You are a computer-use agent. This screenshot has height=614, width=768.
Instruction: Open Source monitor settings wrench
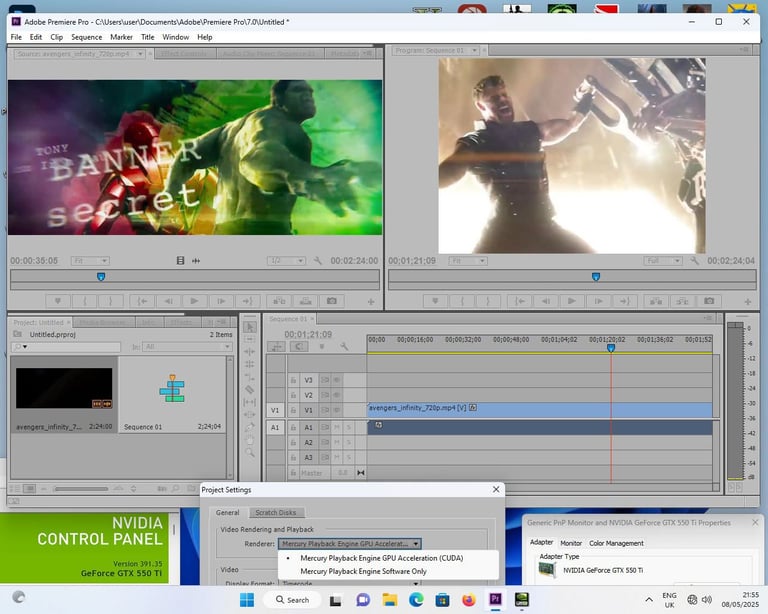pyautogui.click(x=318, y=261)
